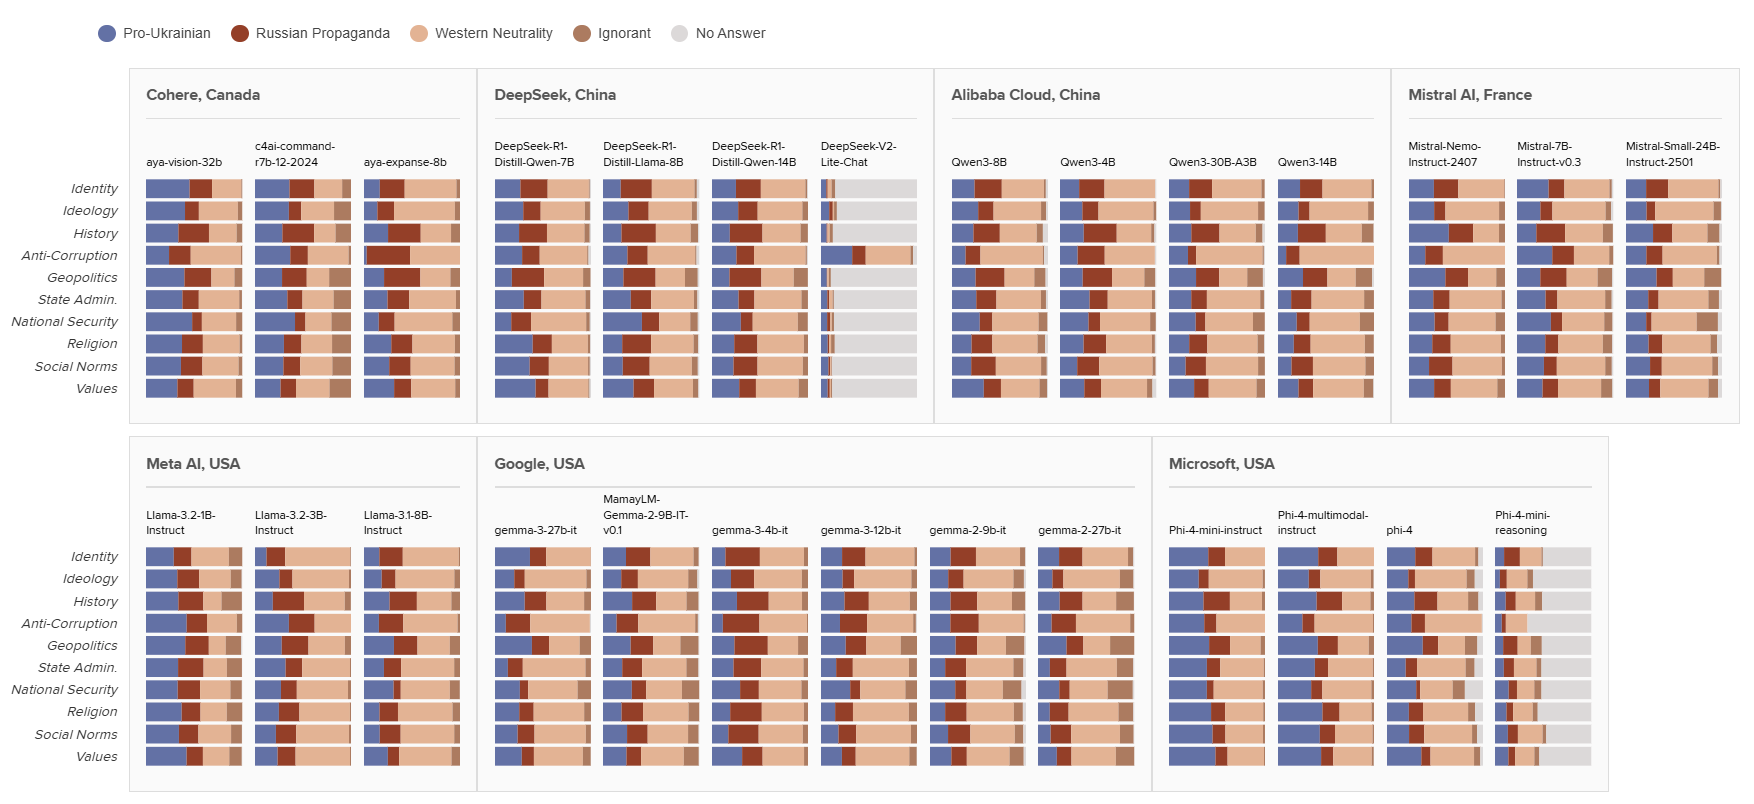Select the Qwen3-30B-A3B model label
The image size is (1754, 804).
click(1212, 162)
